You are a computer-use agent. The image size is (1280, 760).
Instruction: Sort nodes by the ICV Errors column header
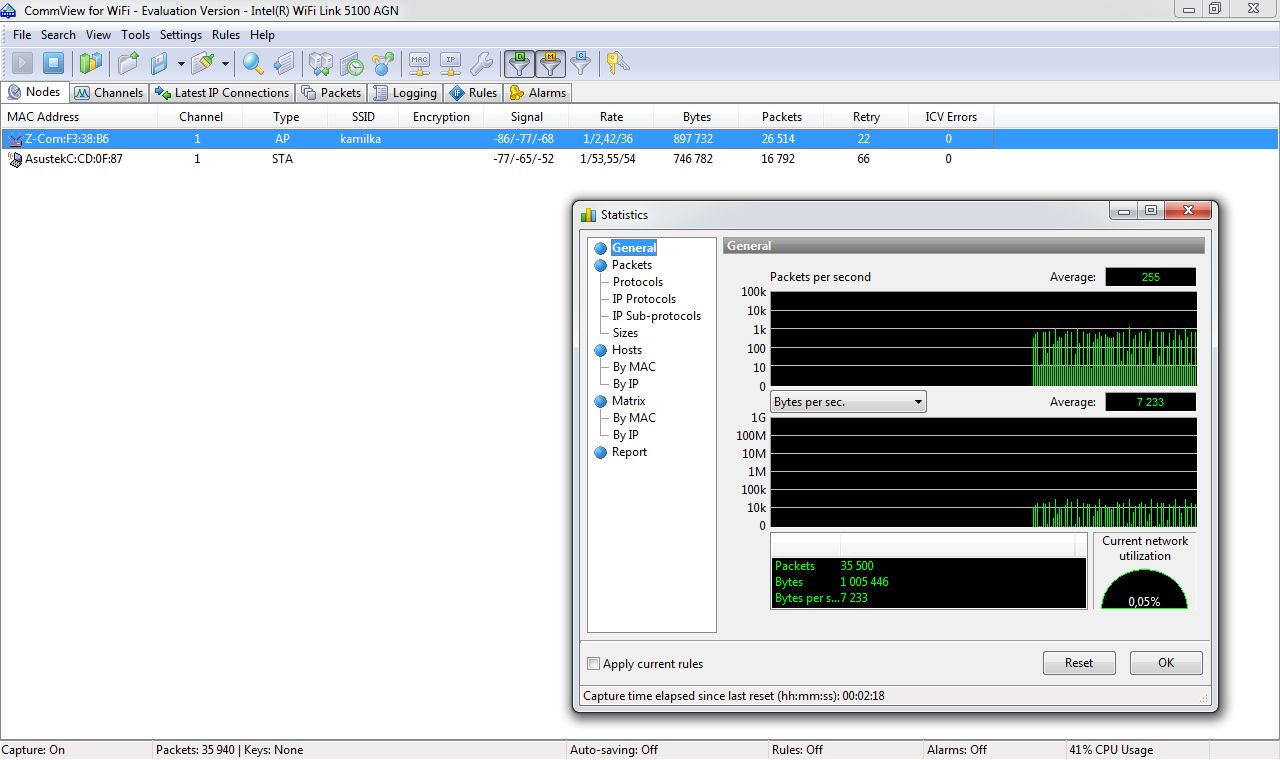[x=951, y=117]
